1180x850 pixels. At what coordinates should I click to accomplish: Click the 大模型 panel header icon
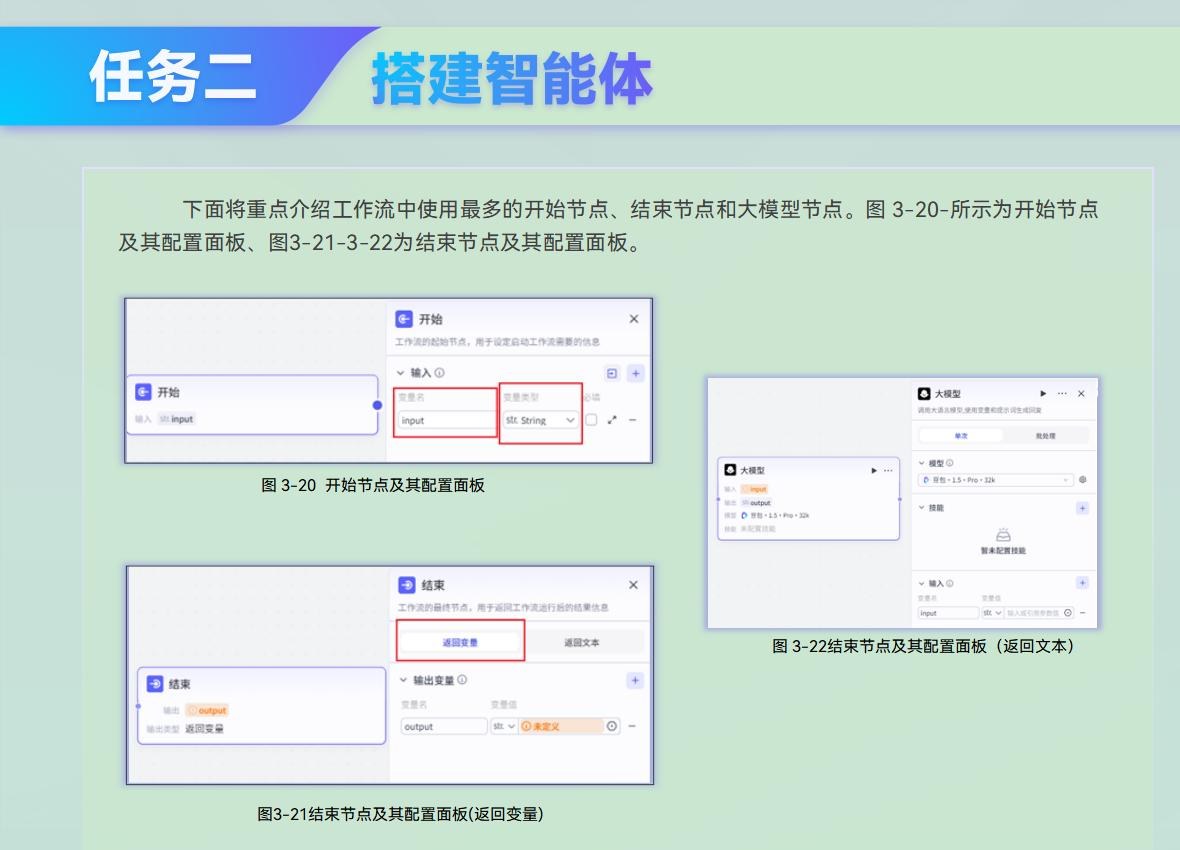point(924,394)
